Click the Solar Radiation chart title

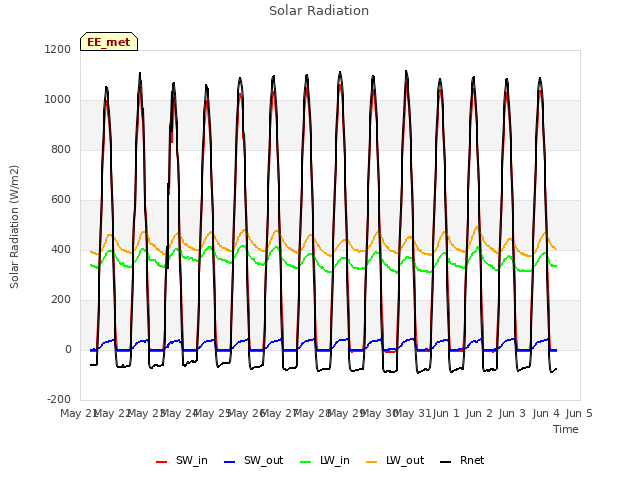[319, 11]
